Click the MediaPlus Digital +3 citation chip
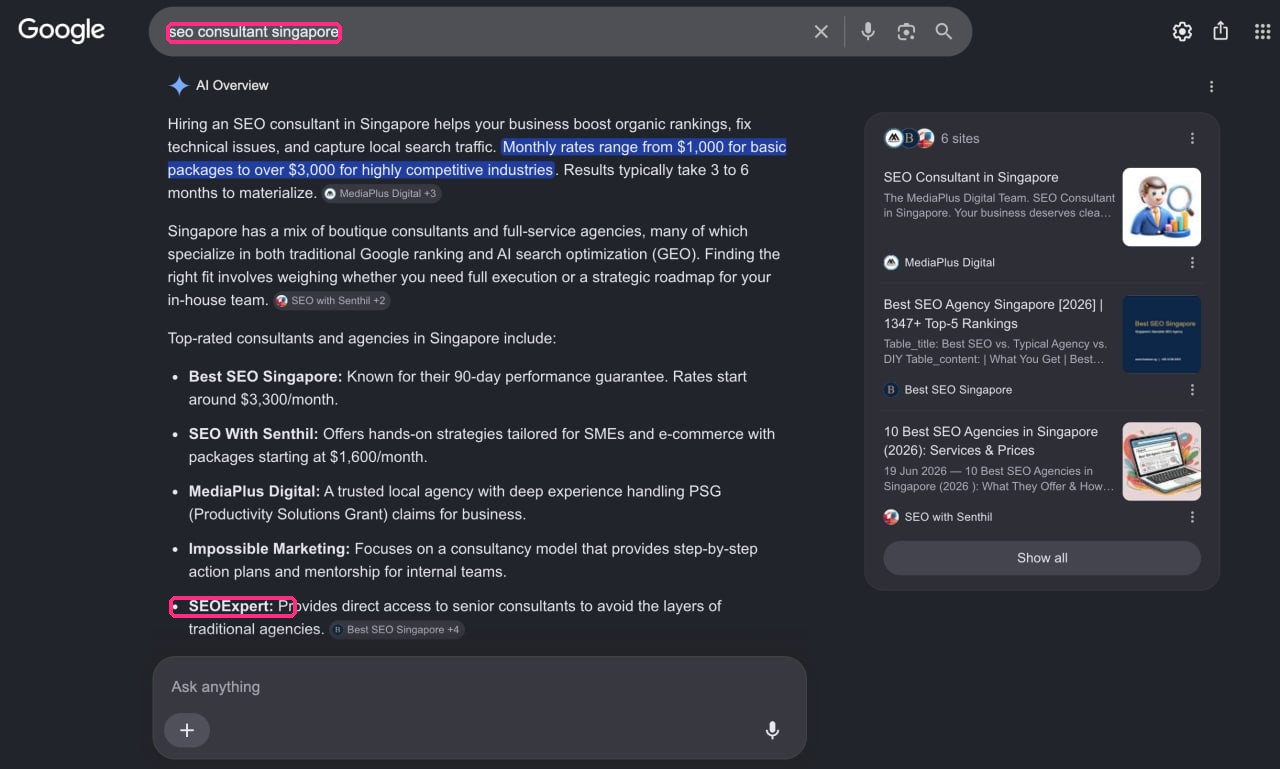 coord(381,193)
